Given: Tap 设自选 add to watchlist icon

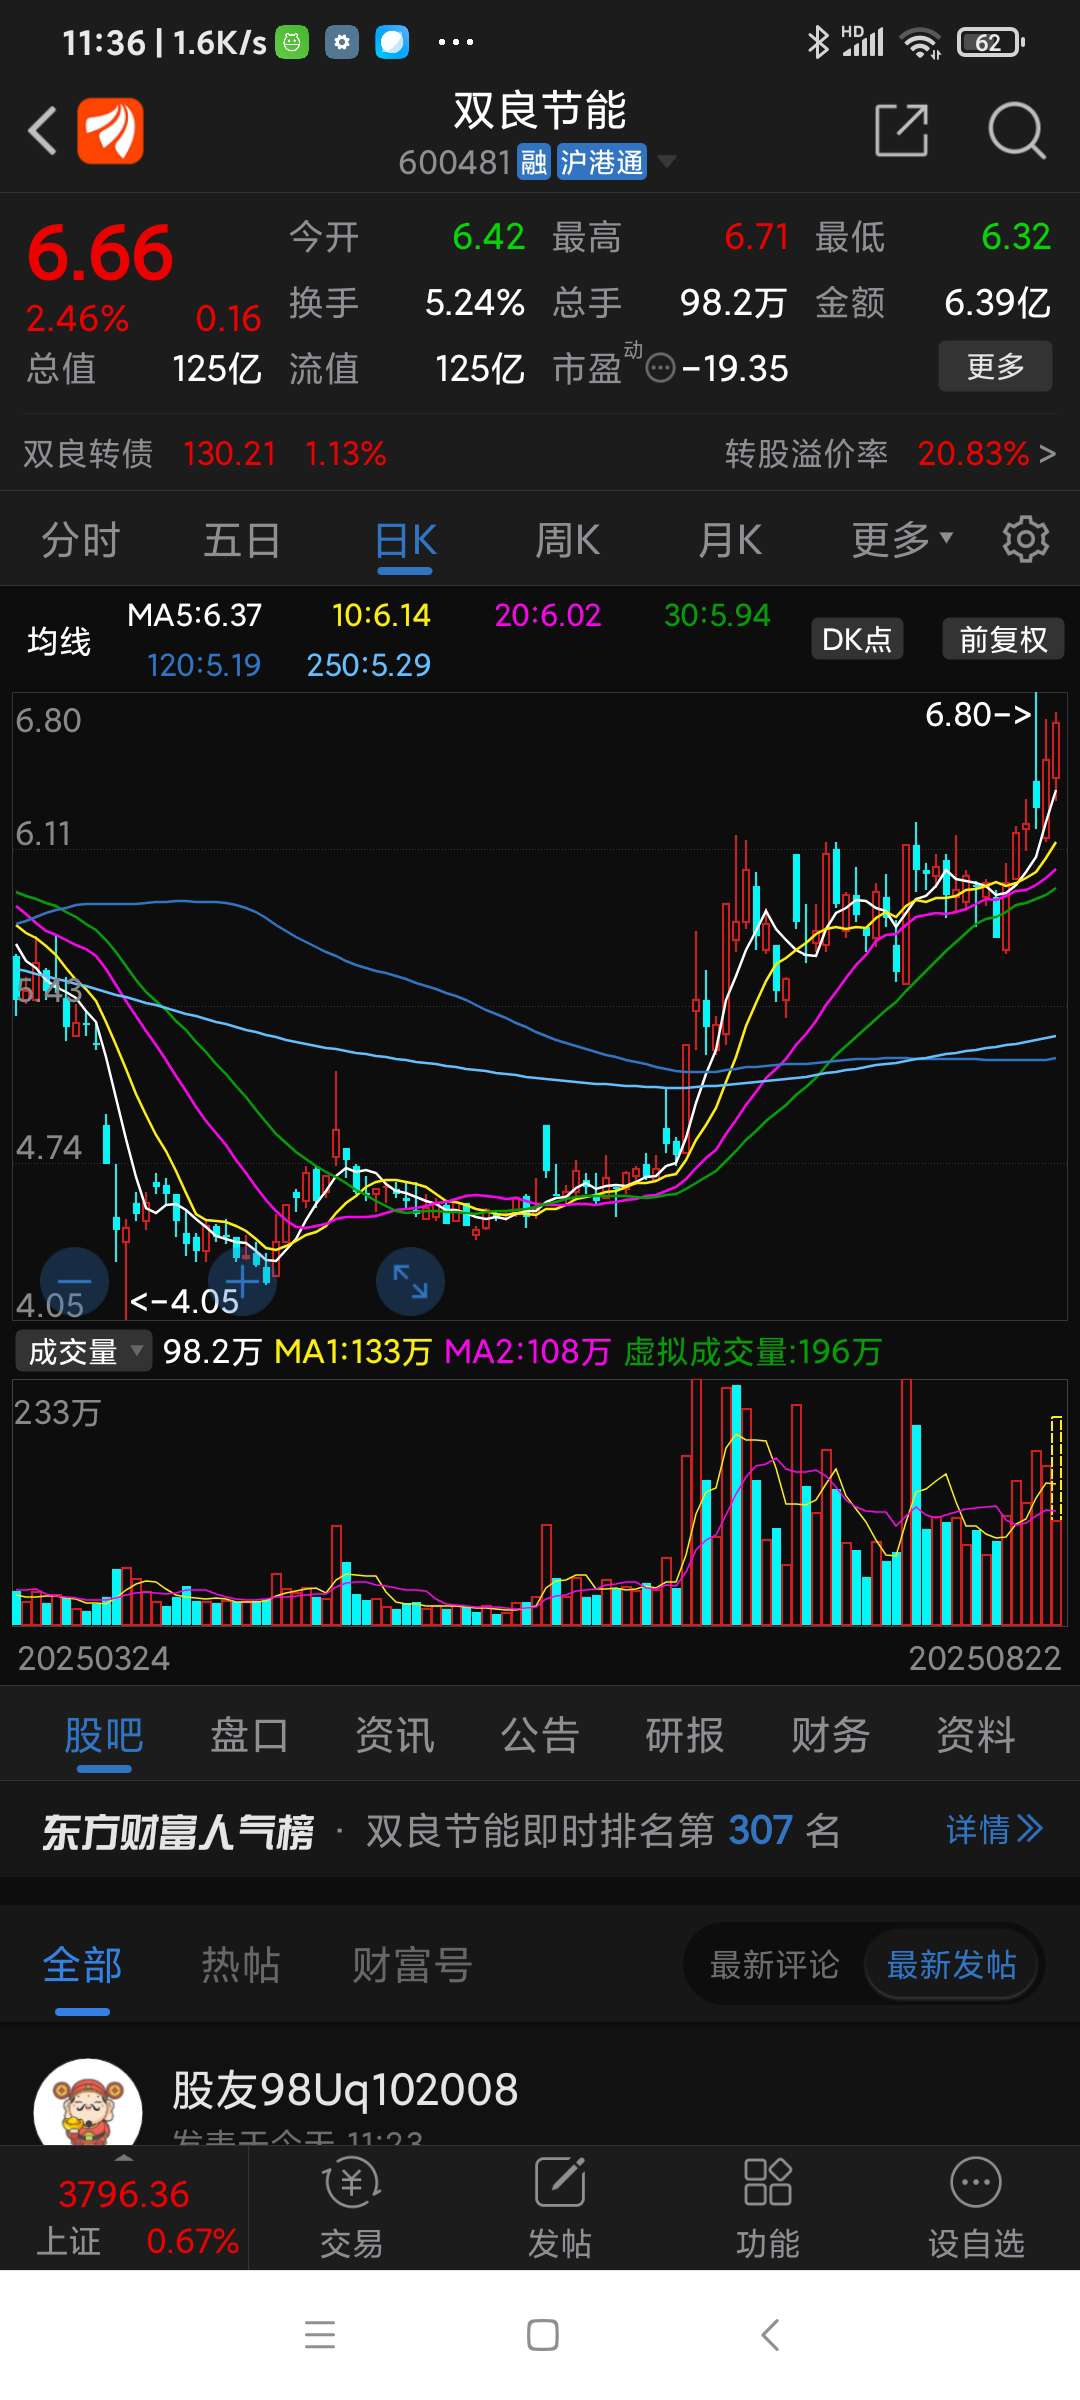Looking at the screenshot, I should [976, 2209].
